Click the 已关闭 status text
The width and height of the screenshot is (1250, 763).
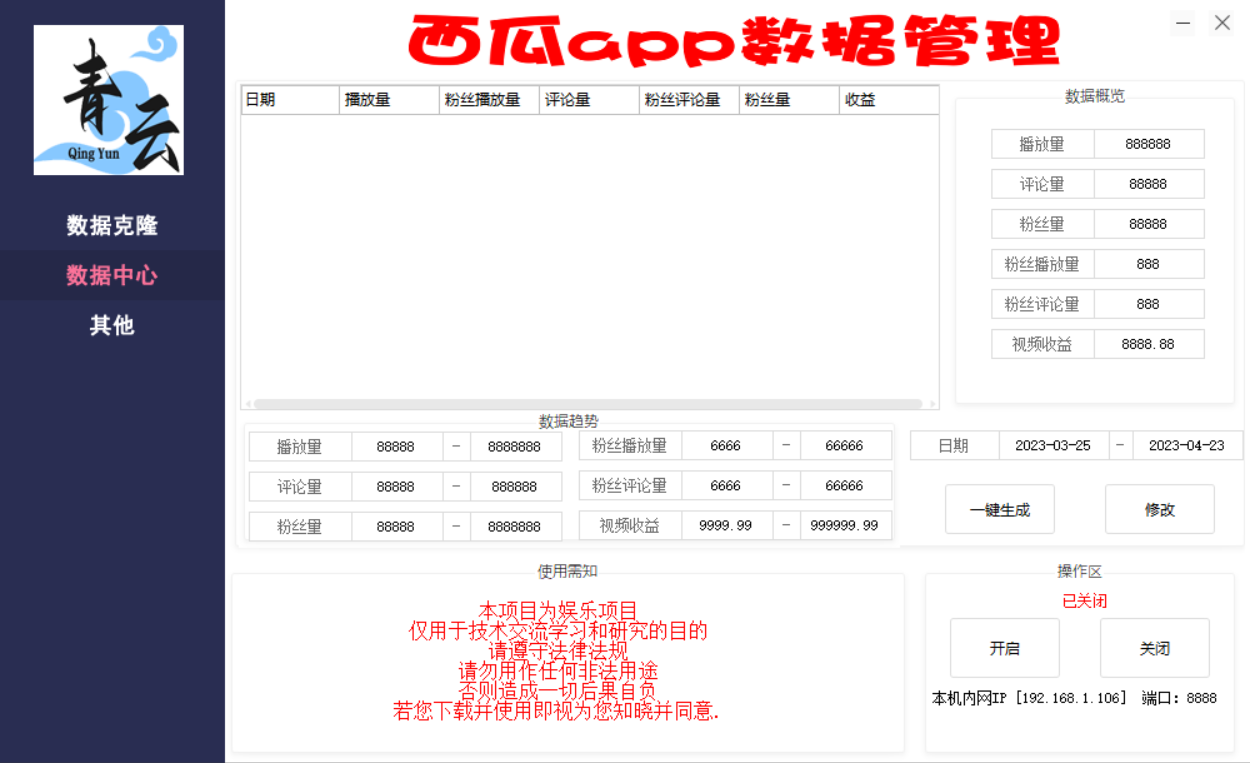click(x=1085, y=601)
